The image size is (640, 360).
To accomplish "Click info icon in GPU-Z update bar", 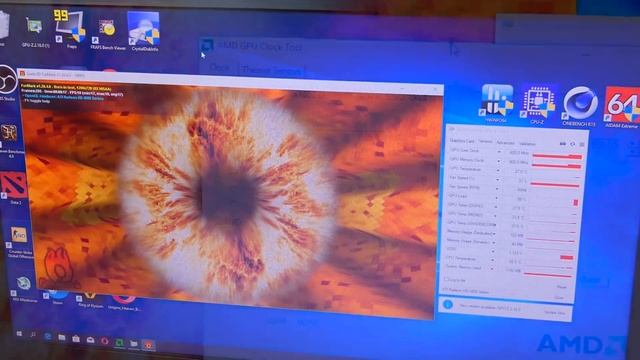I will 447,304.
